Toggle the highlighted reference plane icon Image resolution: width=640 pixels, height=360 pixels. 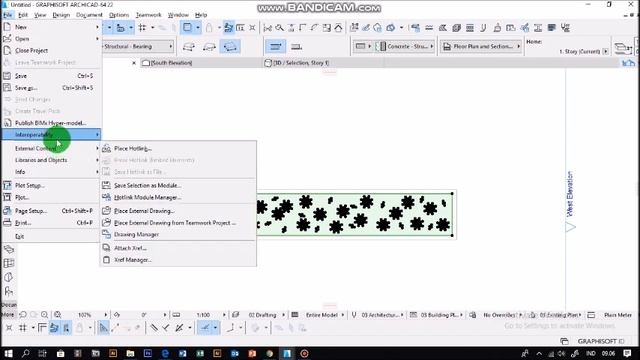(x=276, y=47)
